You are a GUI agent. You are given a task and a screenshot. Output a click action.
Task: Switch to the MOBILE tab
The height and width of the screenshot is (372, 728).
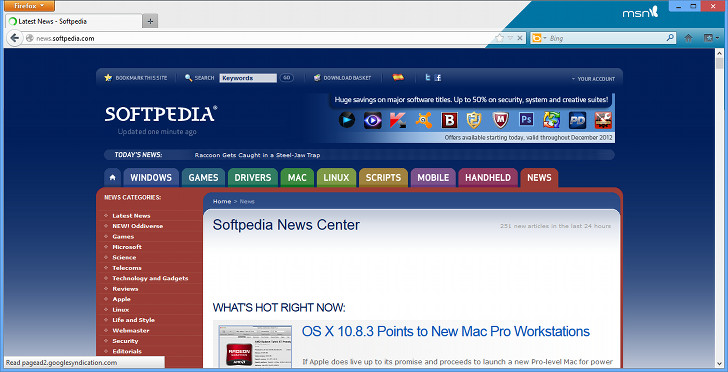pyautogui.click(x=433, y=177)
